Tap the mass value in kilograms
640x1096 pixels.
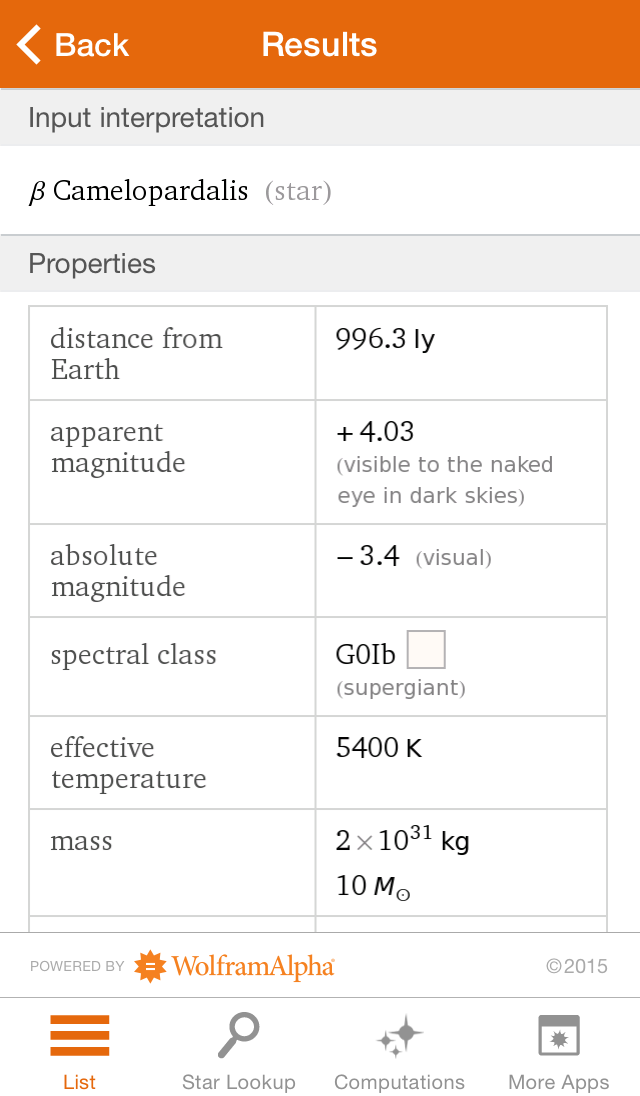(x=402, y=842)
